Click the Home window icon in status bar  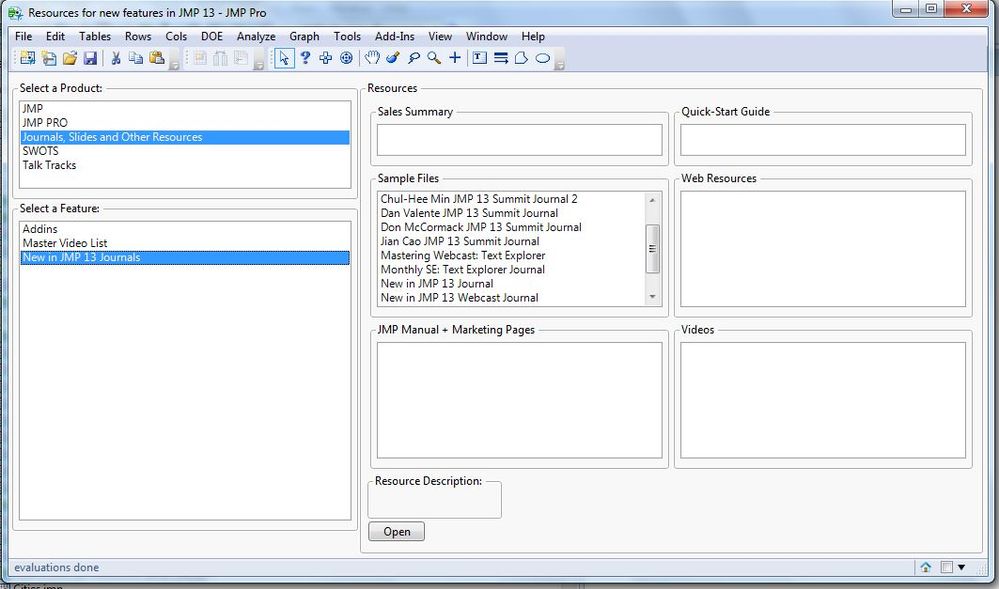point(925,567)
